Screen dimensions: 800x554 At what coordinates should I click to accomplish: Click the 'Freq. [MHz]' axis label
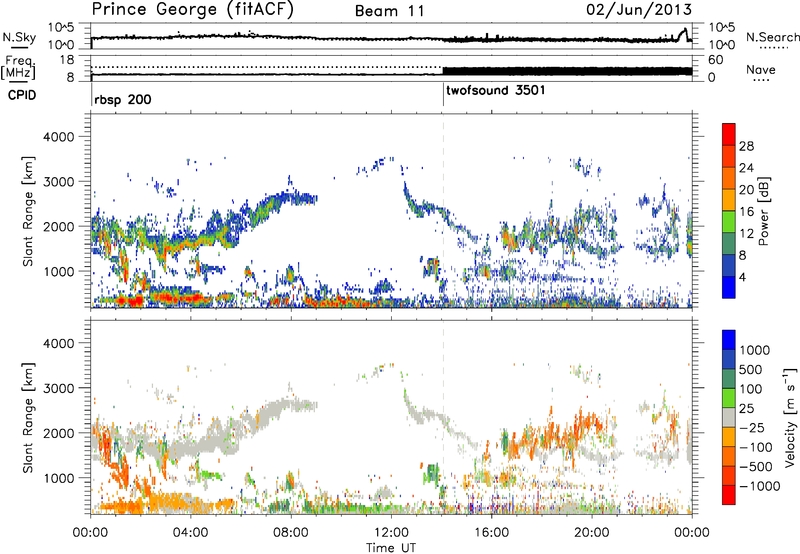[x=18, y=67]
